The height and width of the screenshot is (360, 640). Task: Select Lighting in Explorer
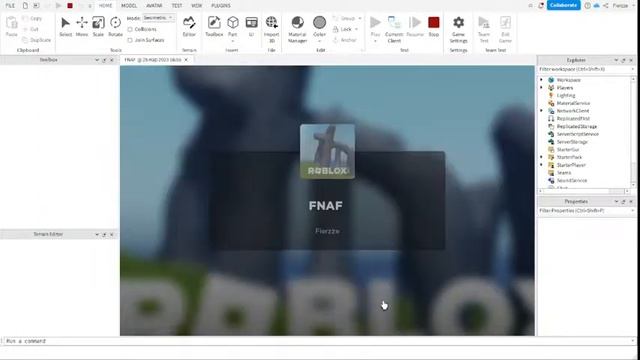[566, 96]
